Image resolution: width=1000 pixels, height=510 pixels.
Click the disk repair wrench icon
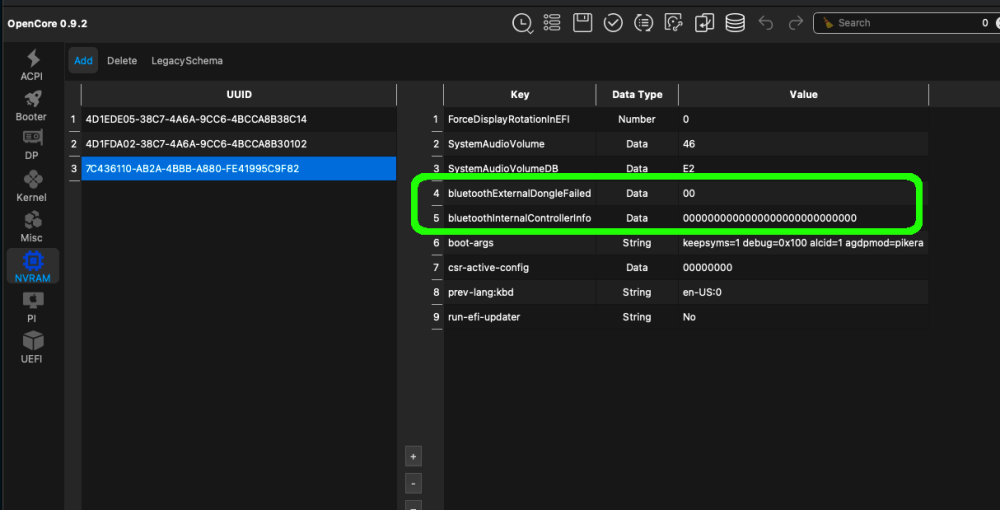click(x=674, y=23)
